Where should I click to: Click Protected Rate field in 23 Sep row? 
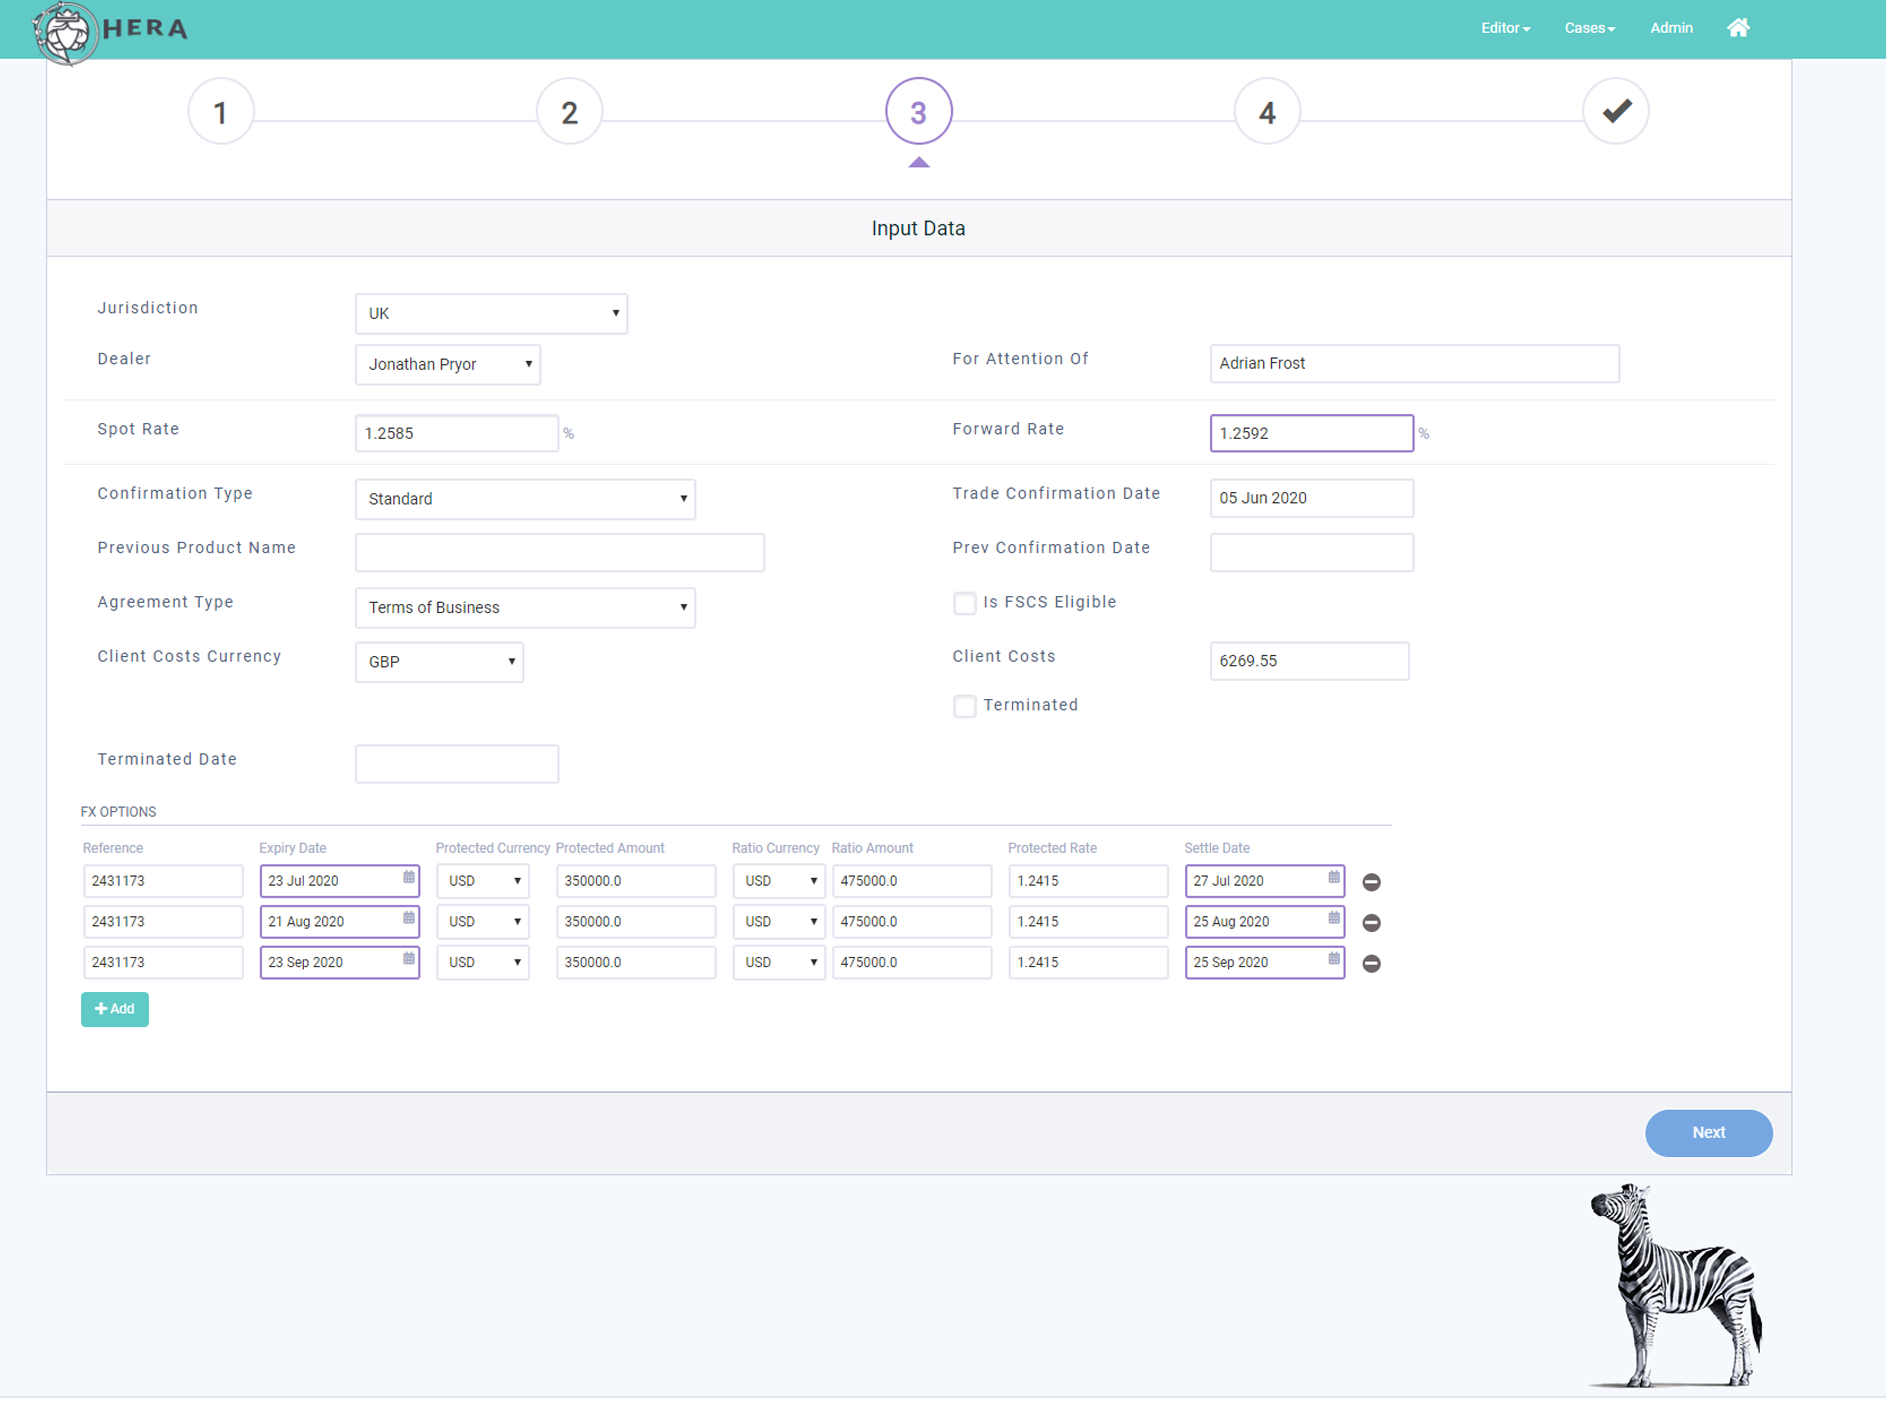point(1088,963)
